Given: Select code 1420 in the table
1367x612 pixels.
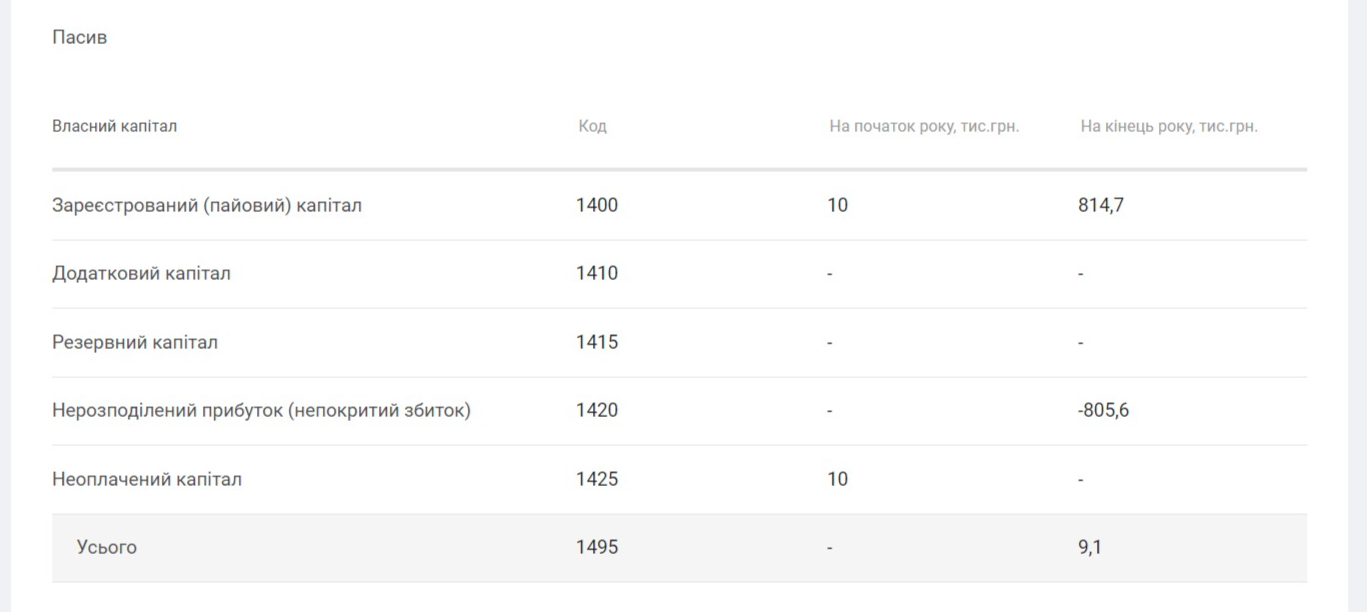Looking at the screenshot, I should (x=597, y=411).
